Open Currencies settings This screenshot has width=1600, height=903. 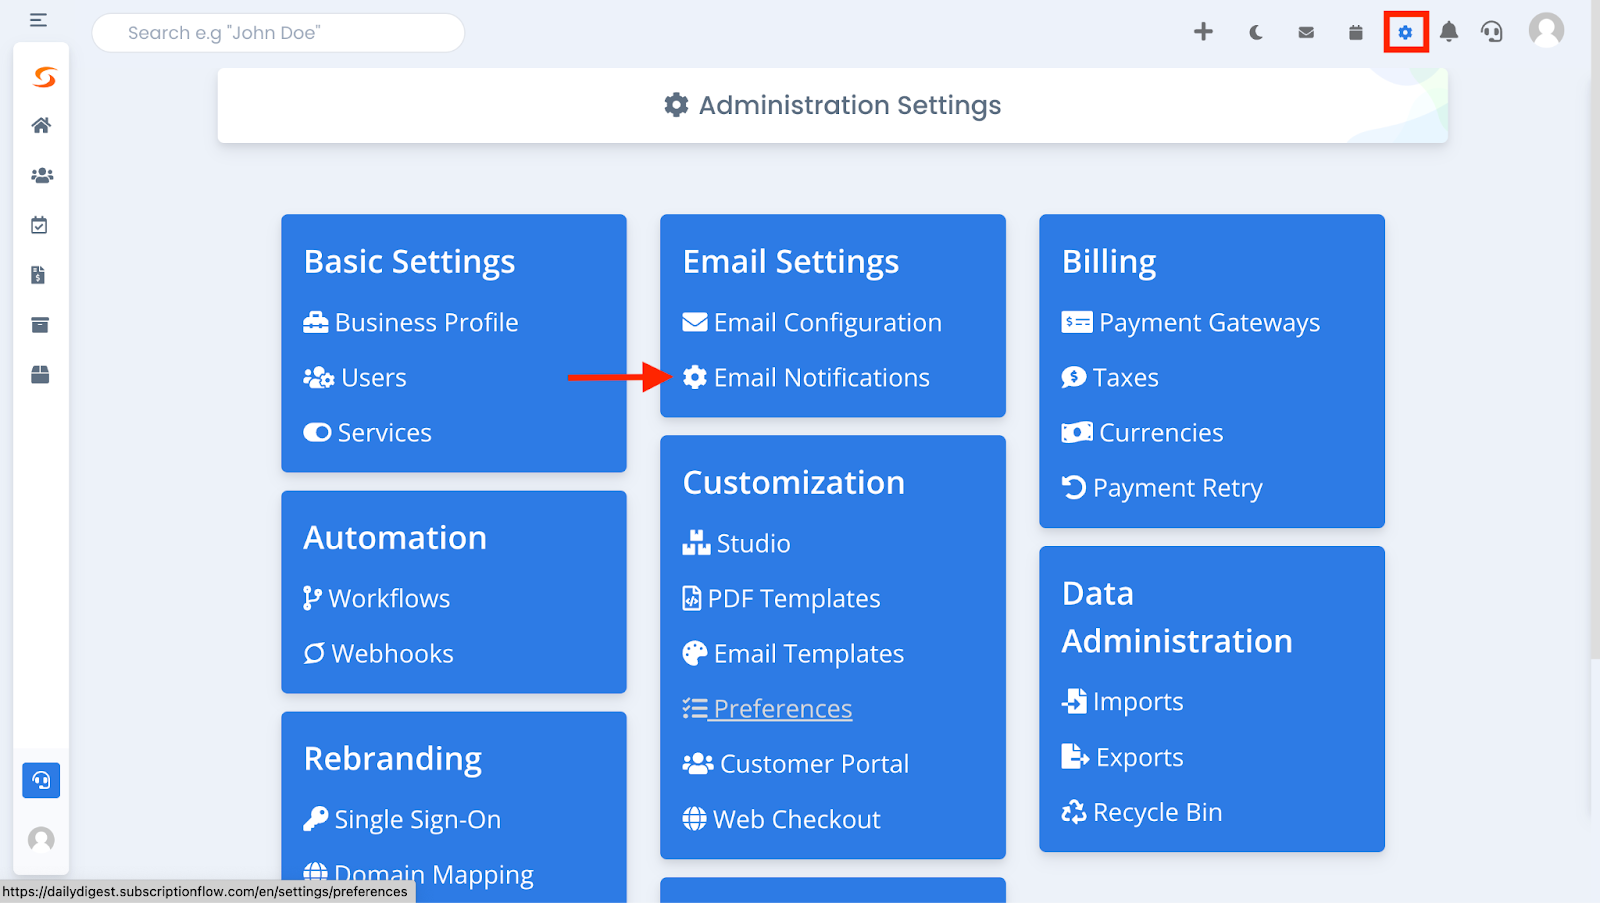tap(1142, 432)
